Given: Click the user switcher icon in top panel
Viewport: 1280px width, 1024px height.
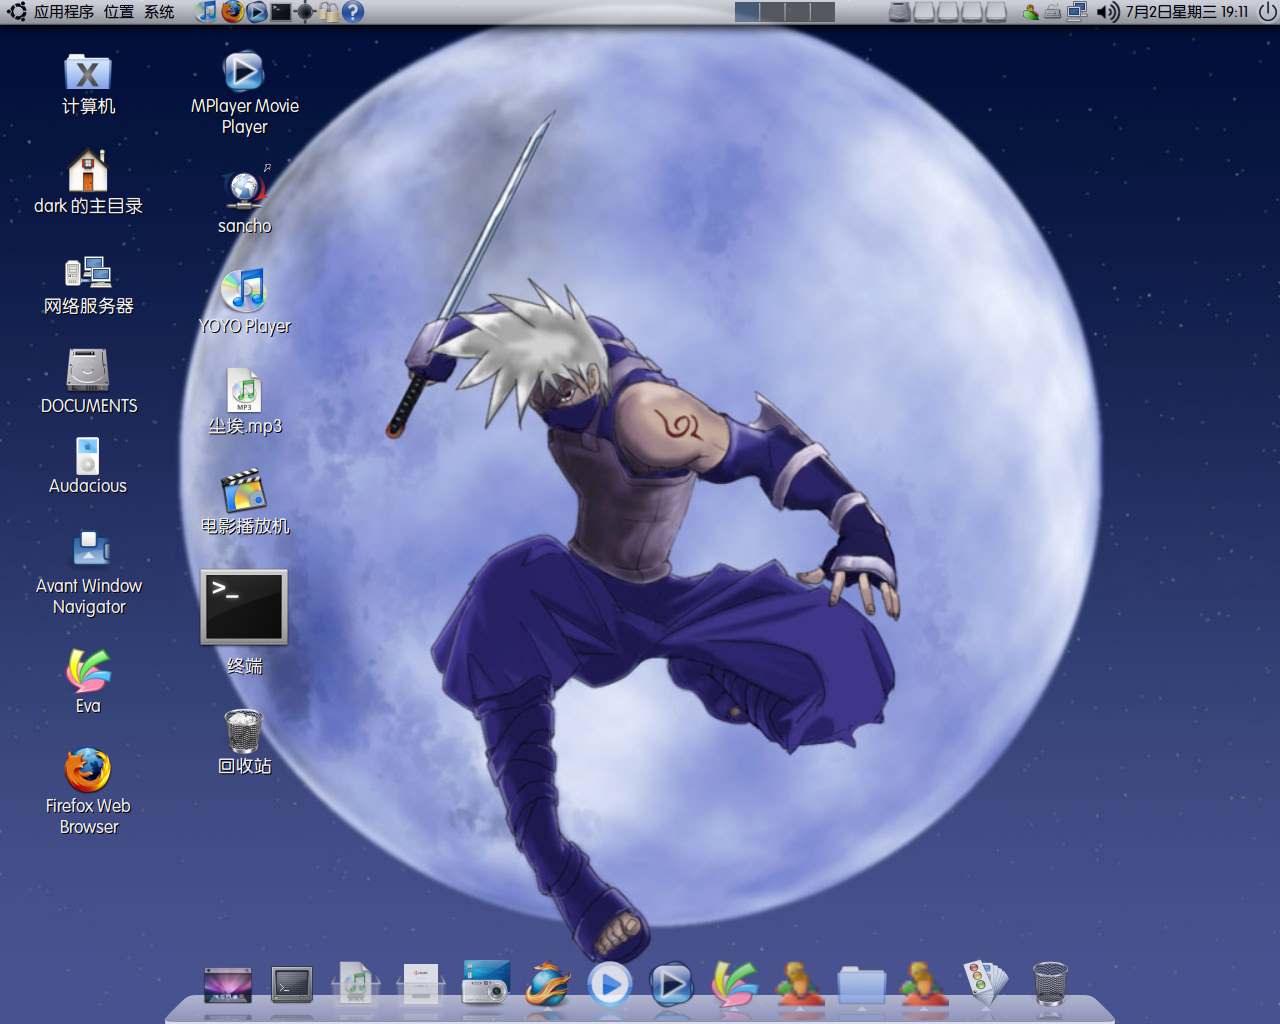Looking at the screenshot, I should click(x=1030, y=12).
